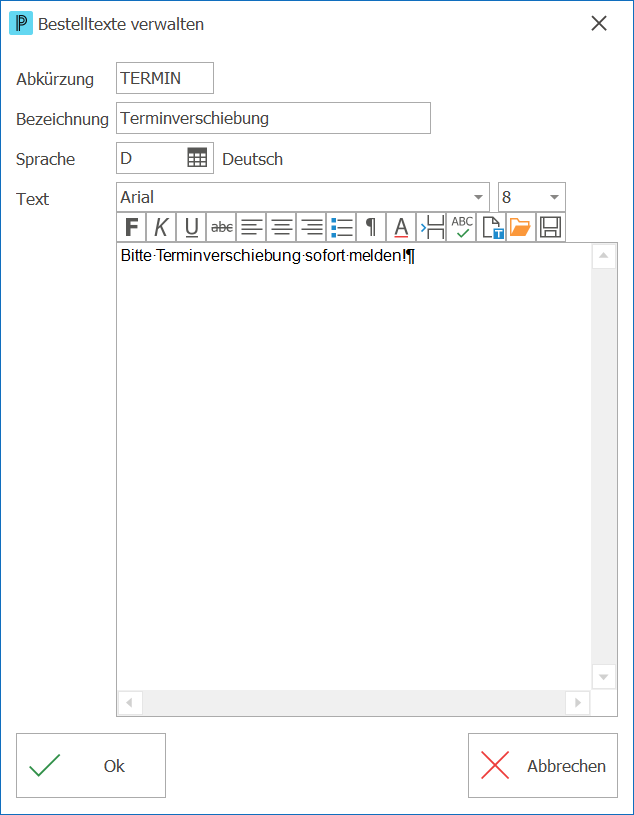Click the horizontal scrollbar left arrow
This screenshot has height=815, width=634.
point(130,703)
